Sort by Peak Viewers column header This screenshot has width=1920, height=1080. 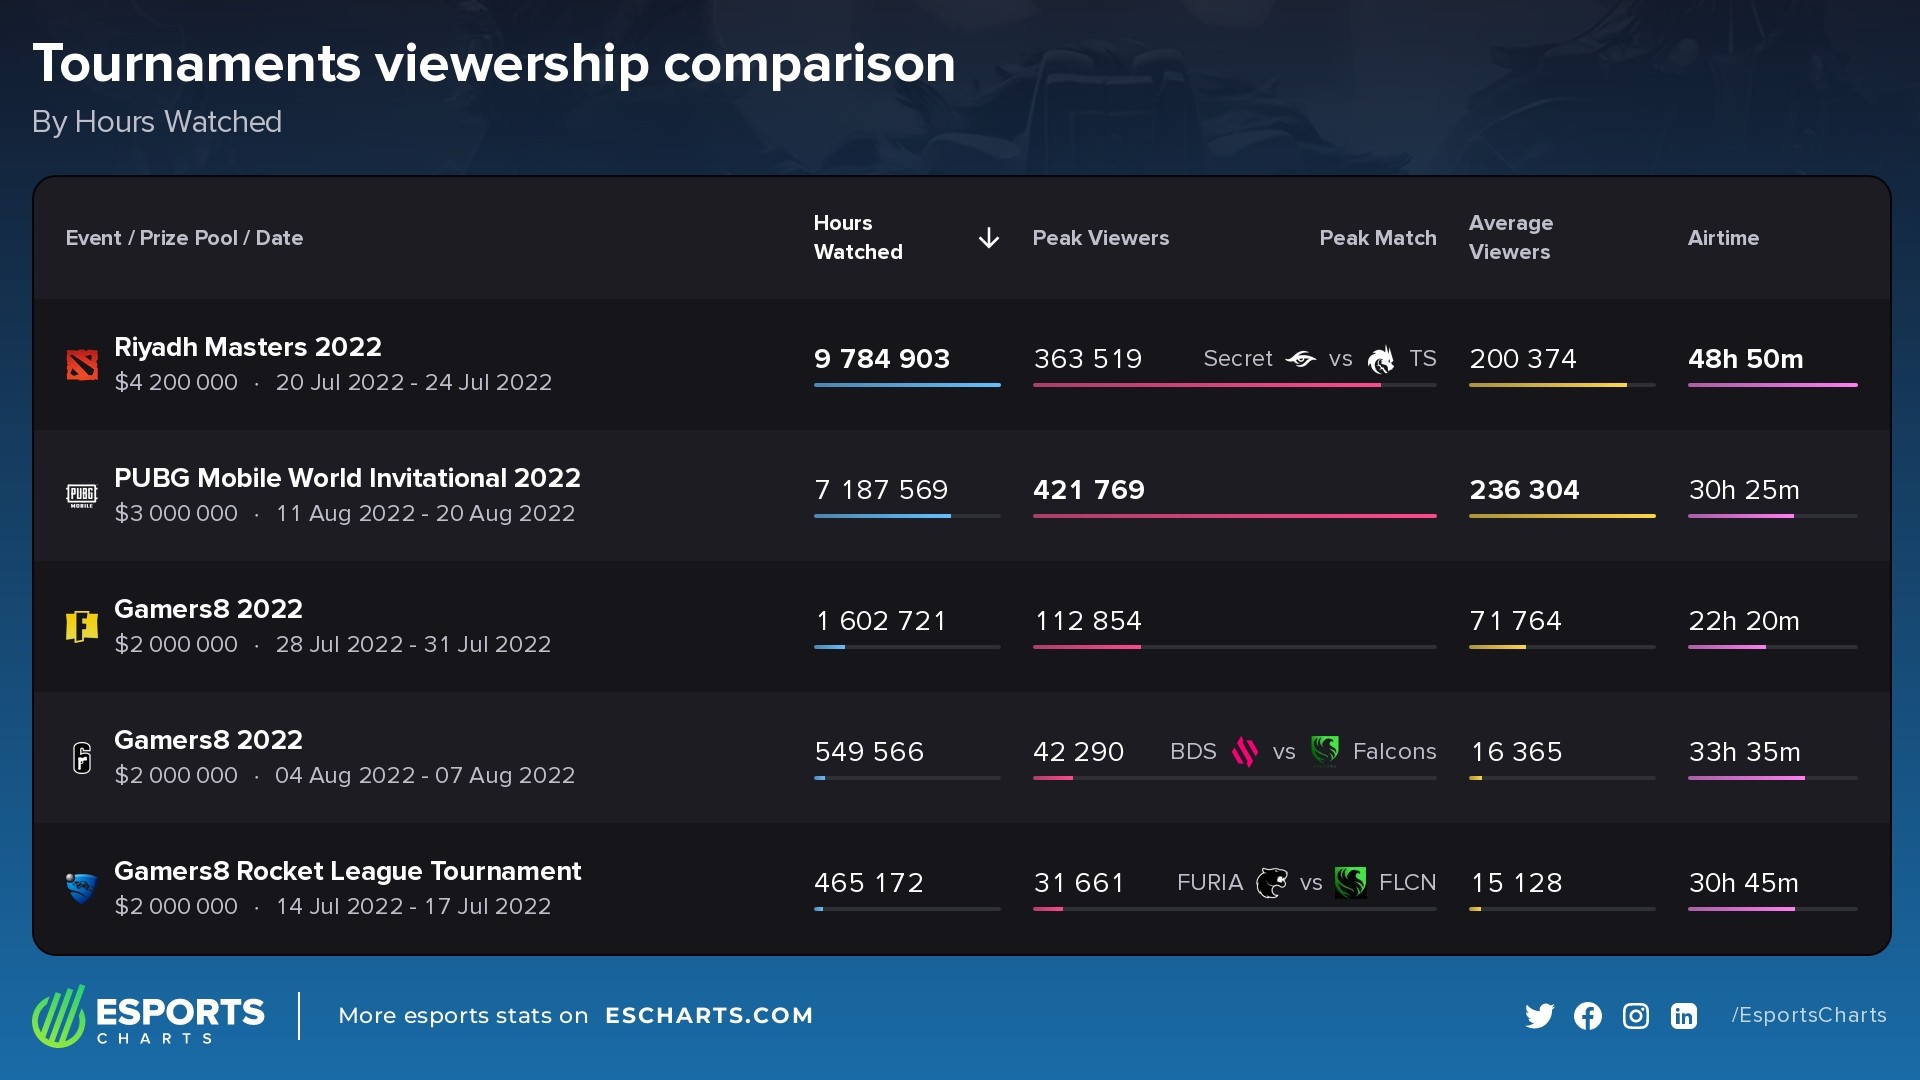click(1101, 238)
